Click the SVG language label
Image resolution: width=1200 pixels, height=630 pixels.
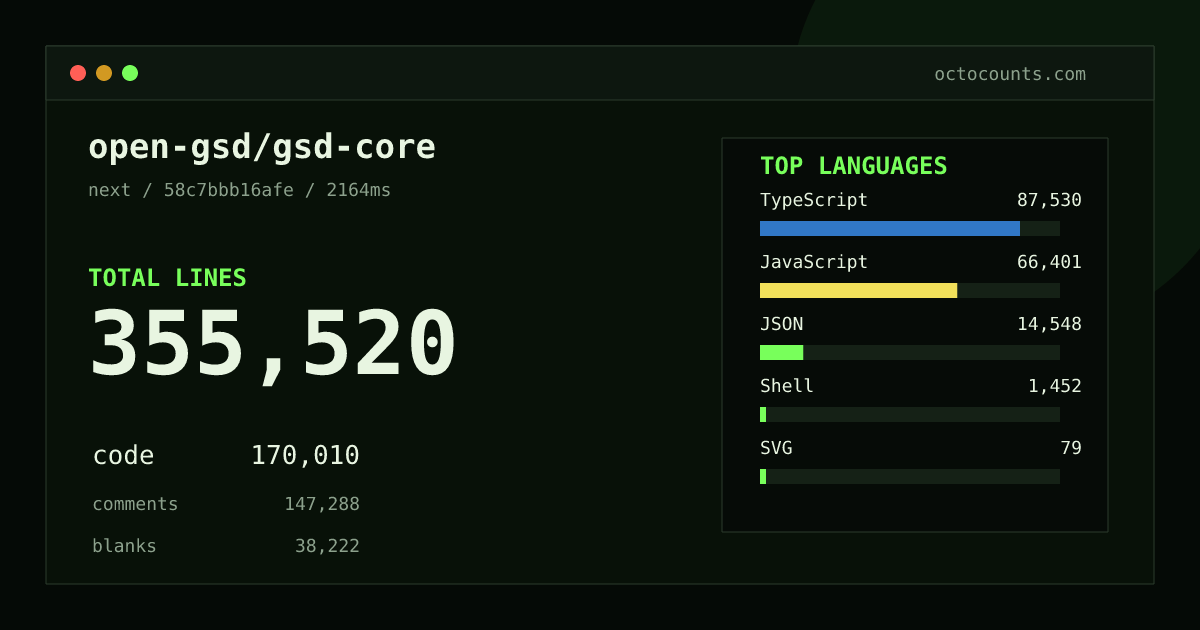[x=776, y=448]
